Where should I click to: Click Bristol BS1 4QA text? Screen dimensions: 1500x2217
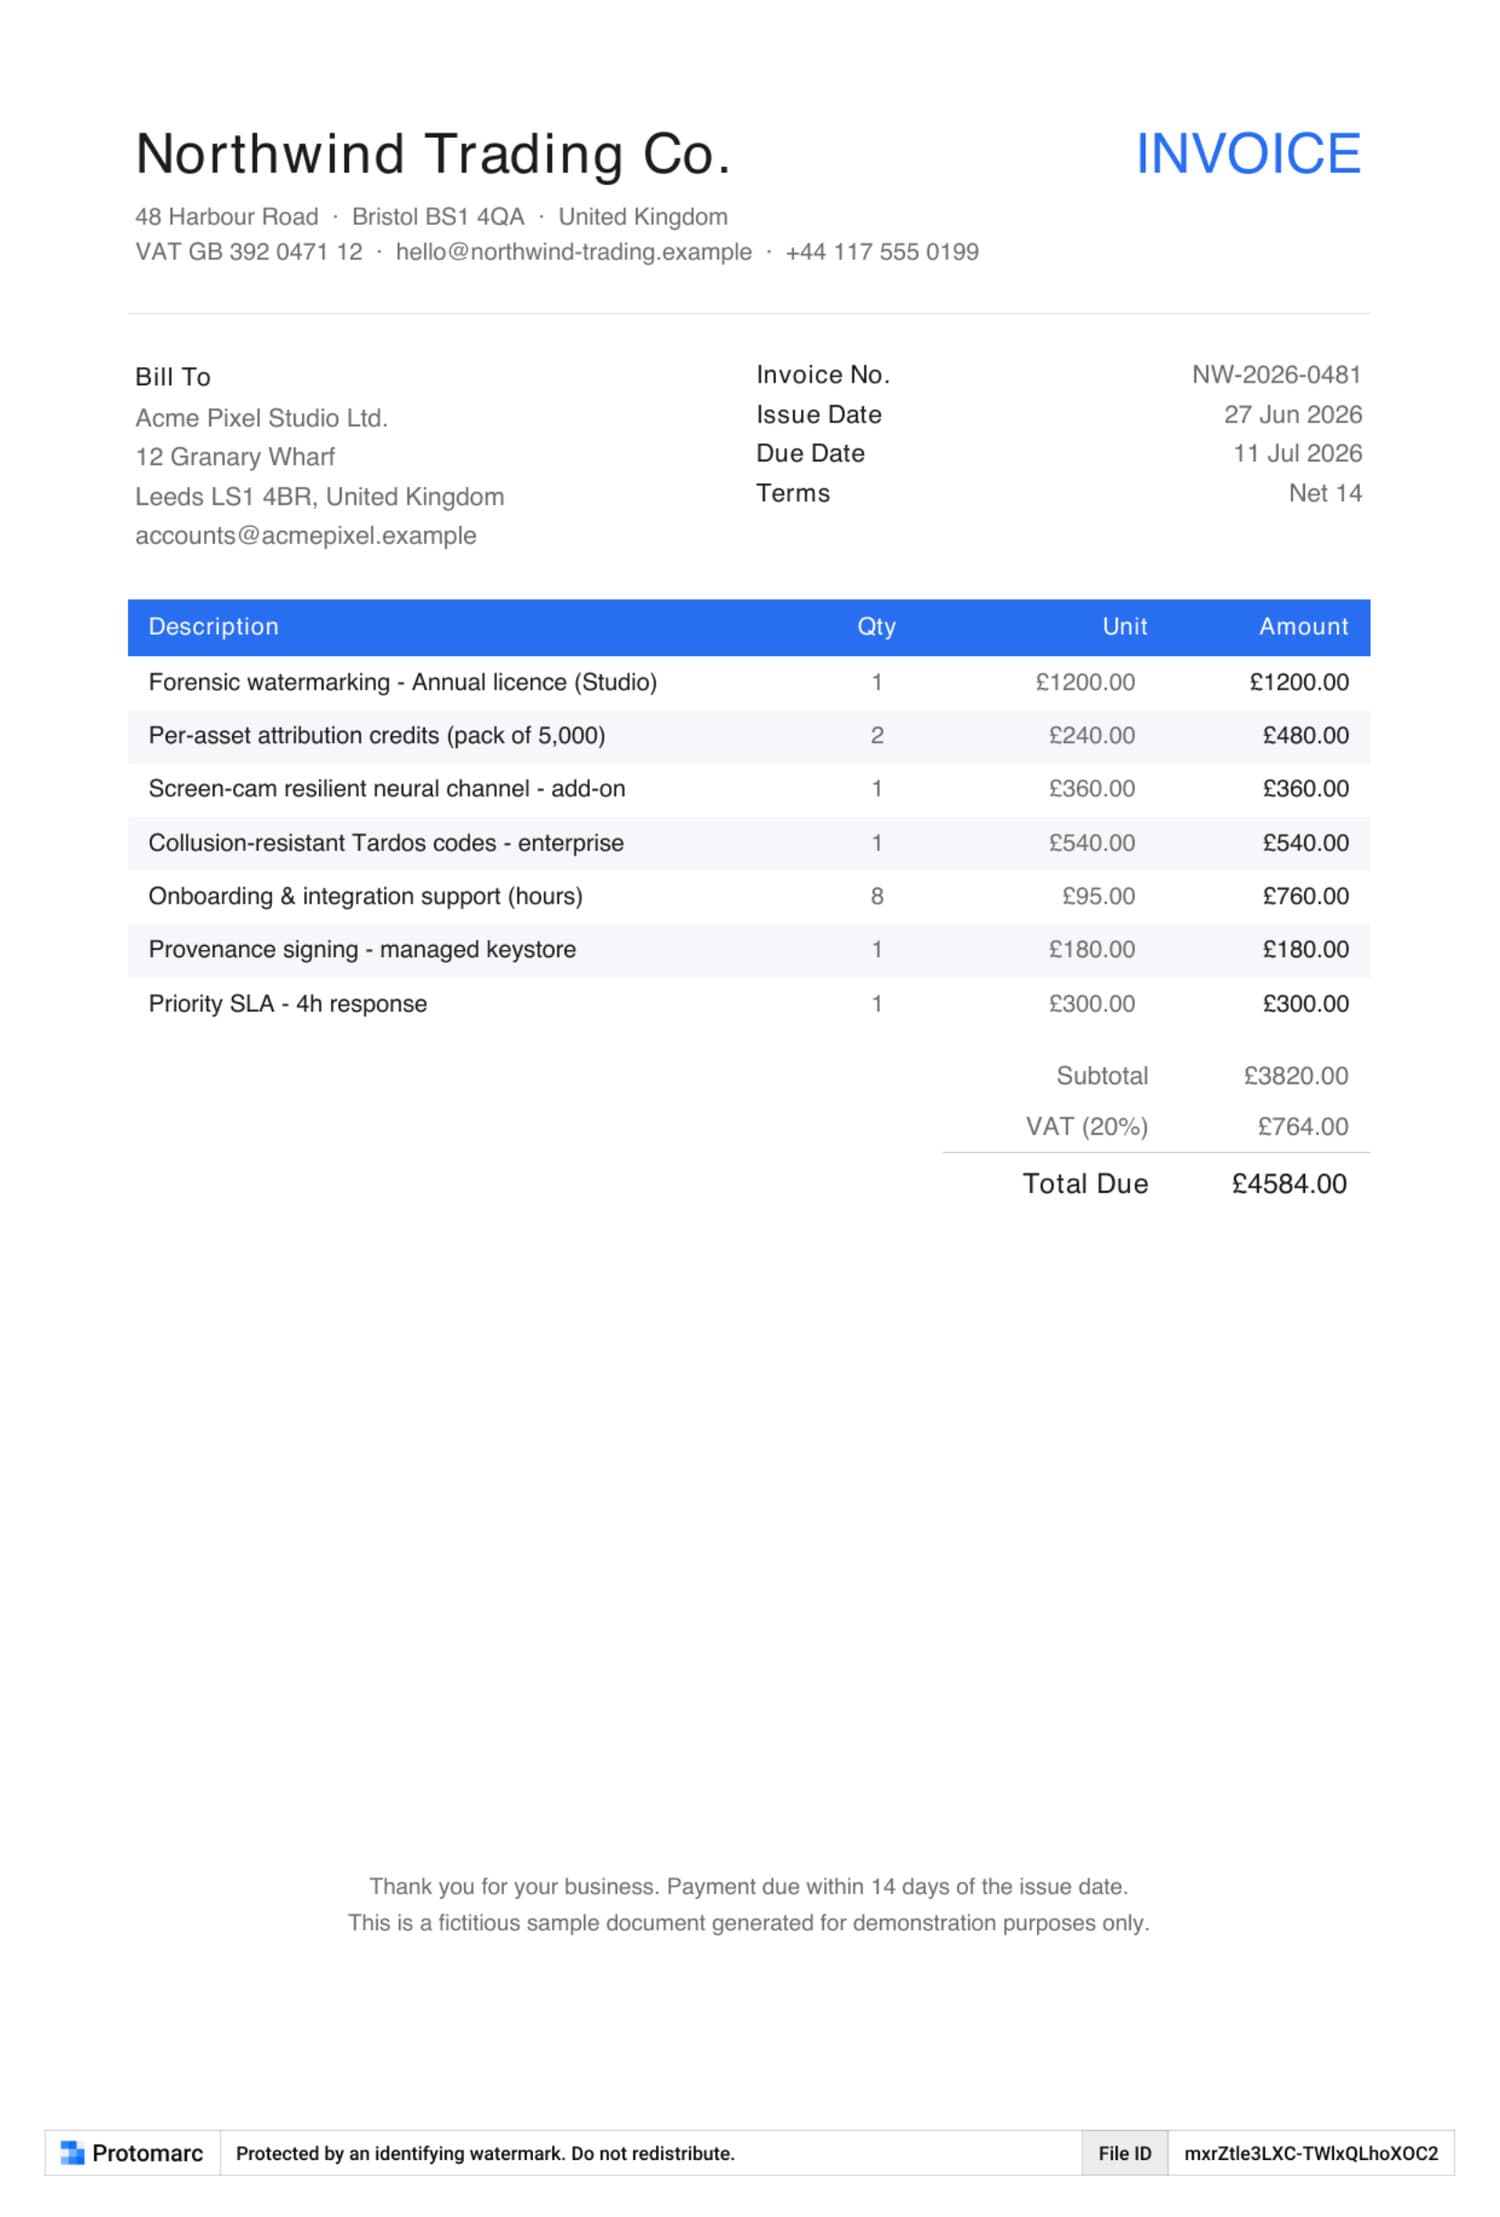pyautogui.click(x=438, y=217)
